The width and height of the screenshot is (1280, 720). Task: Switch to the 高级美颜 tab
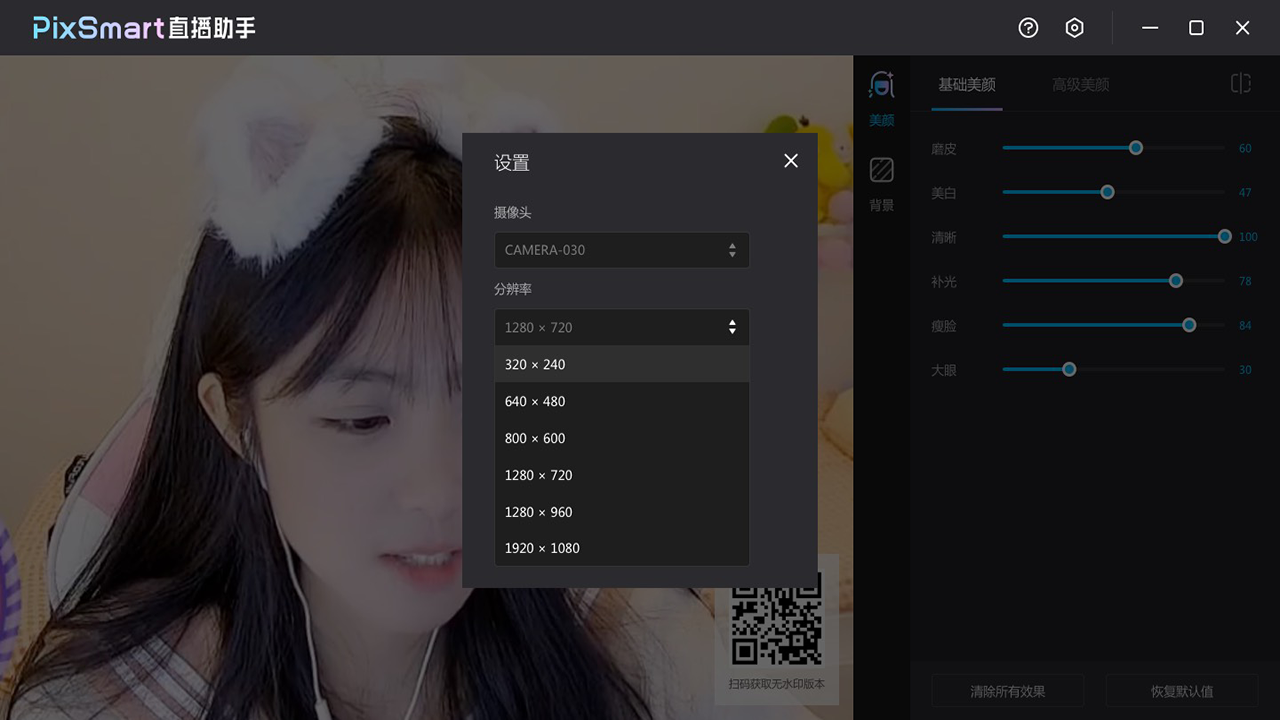(x=1078, y=84)
